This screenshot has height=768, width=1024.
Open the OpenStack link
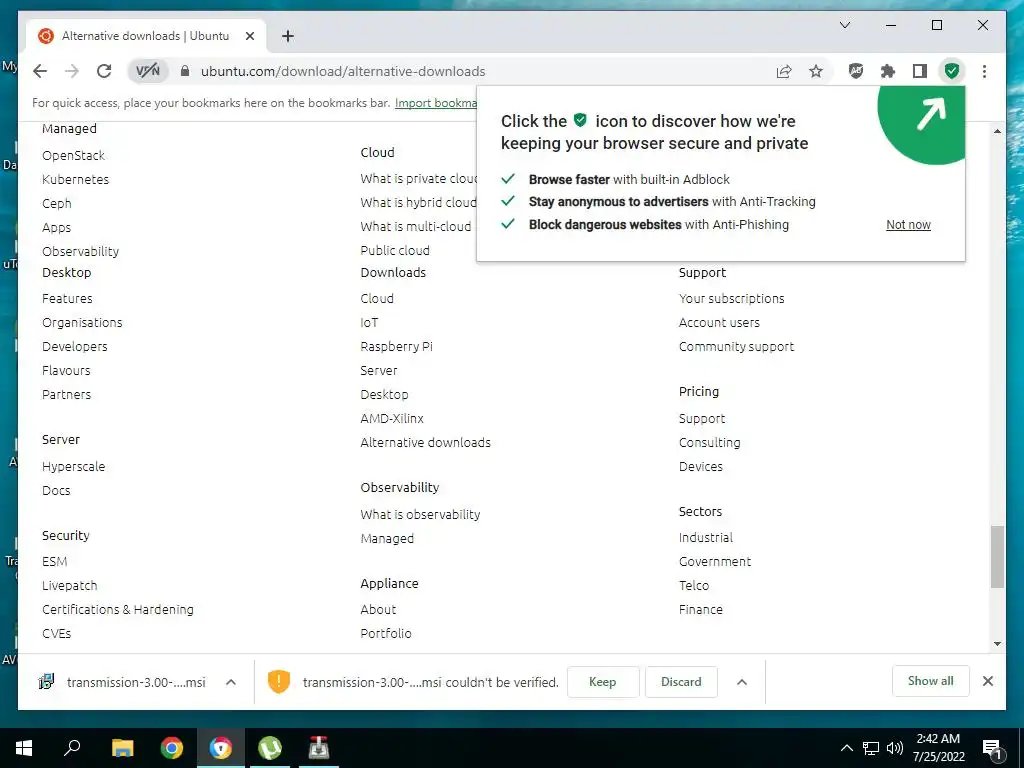click(x=73, y=155)
